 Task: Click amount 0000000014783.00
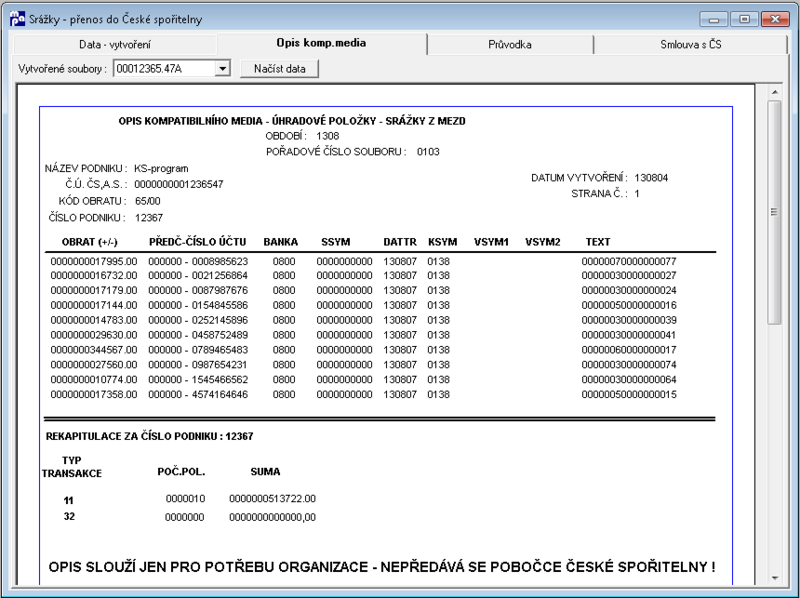tap(94, 320)
